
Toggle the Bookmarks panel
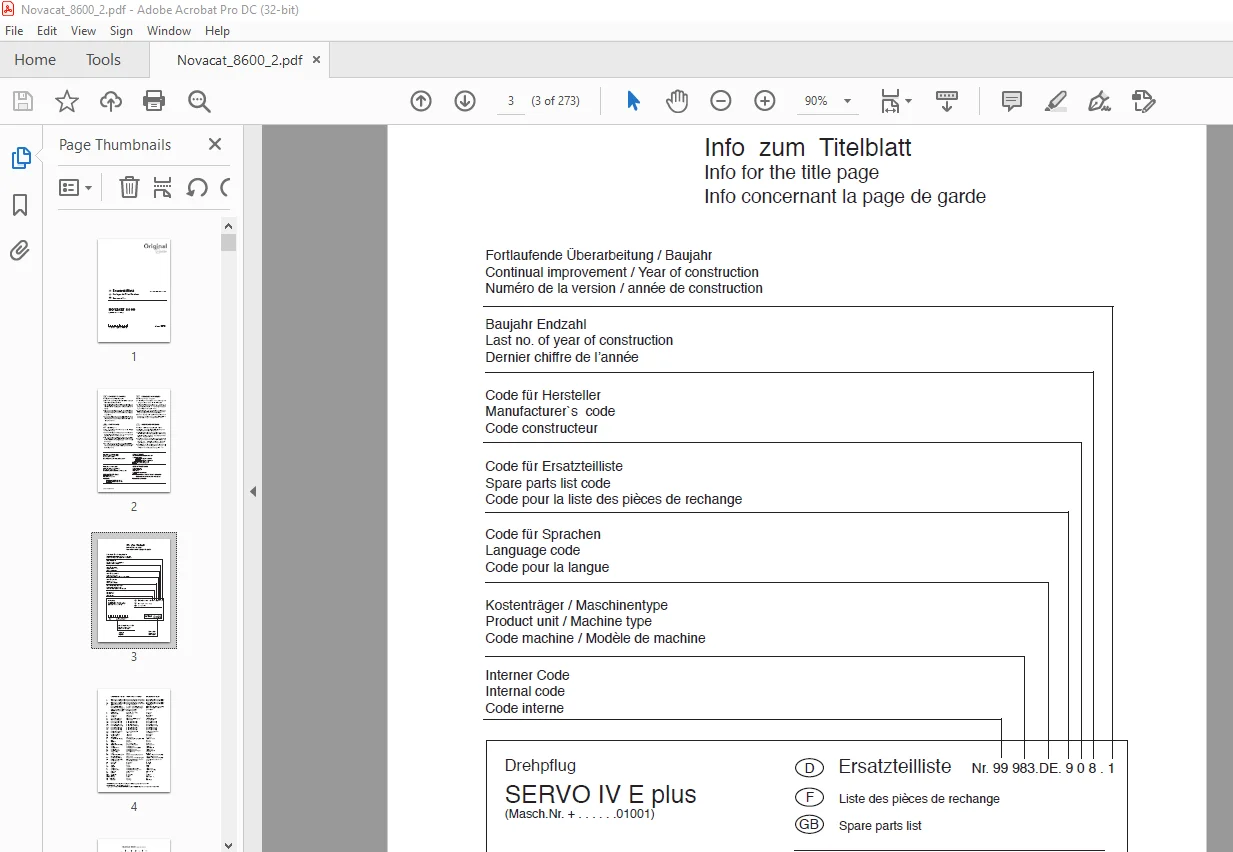(x=20, y=205)
